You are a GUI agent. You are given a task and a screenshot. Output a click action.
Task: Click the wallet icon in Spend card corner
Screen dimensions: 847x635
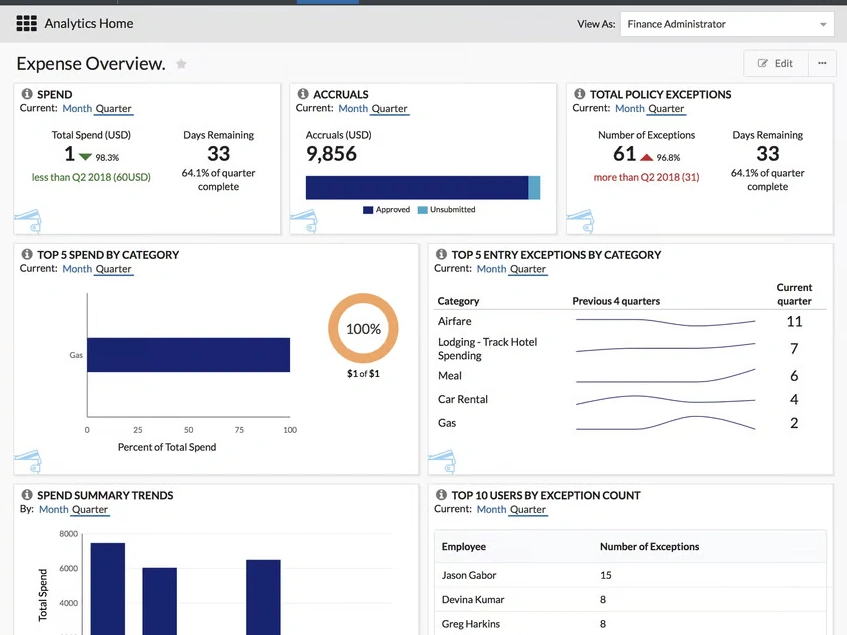[x=28, y=220]
